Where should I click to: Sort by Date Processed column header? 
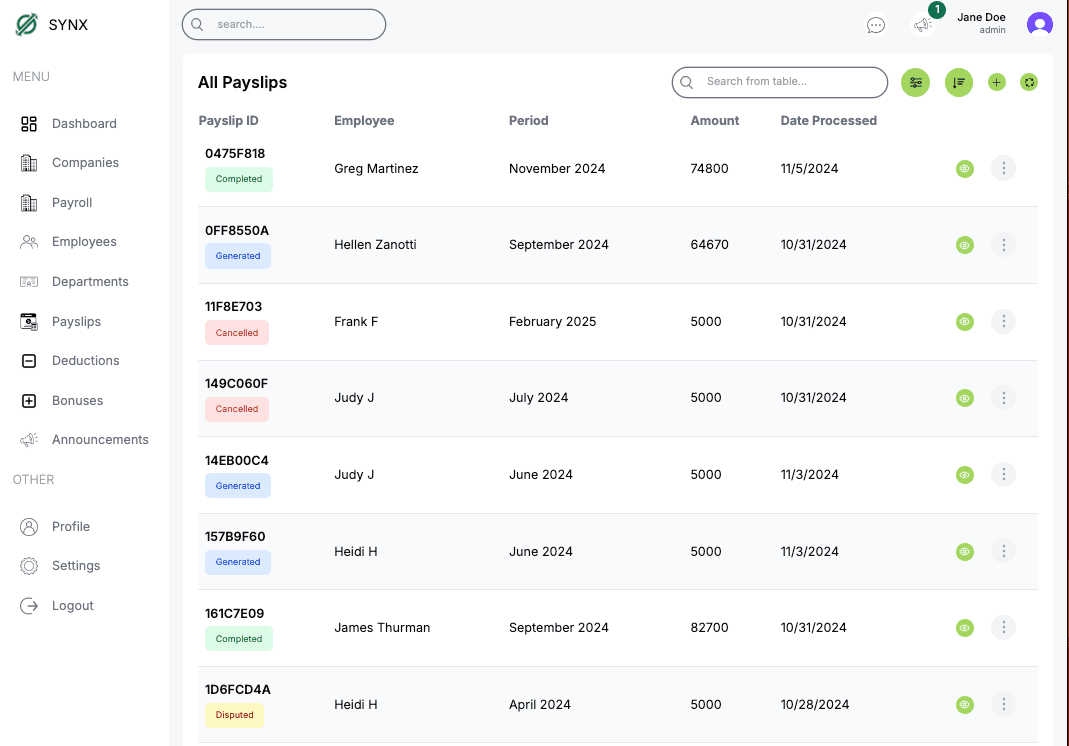(x=828, y=121)
